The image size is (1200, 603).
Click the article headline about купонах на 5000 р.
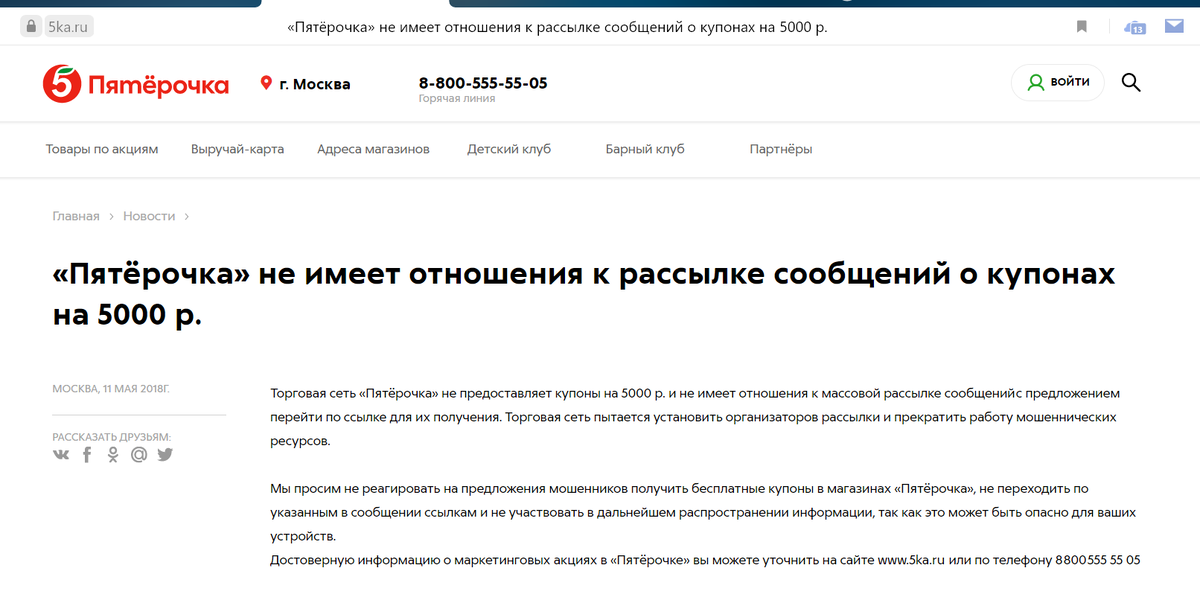click(x=584, y=294)
